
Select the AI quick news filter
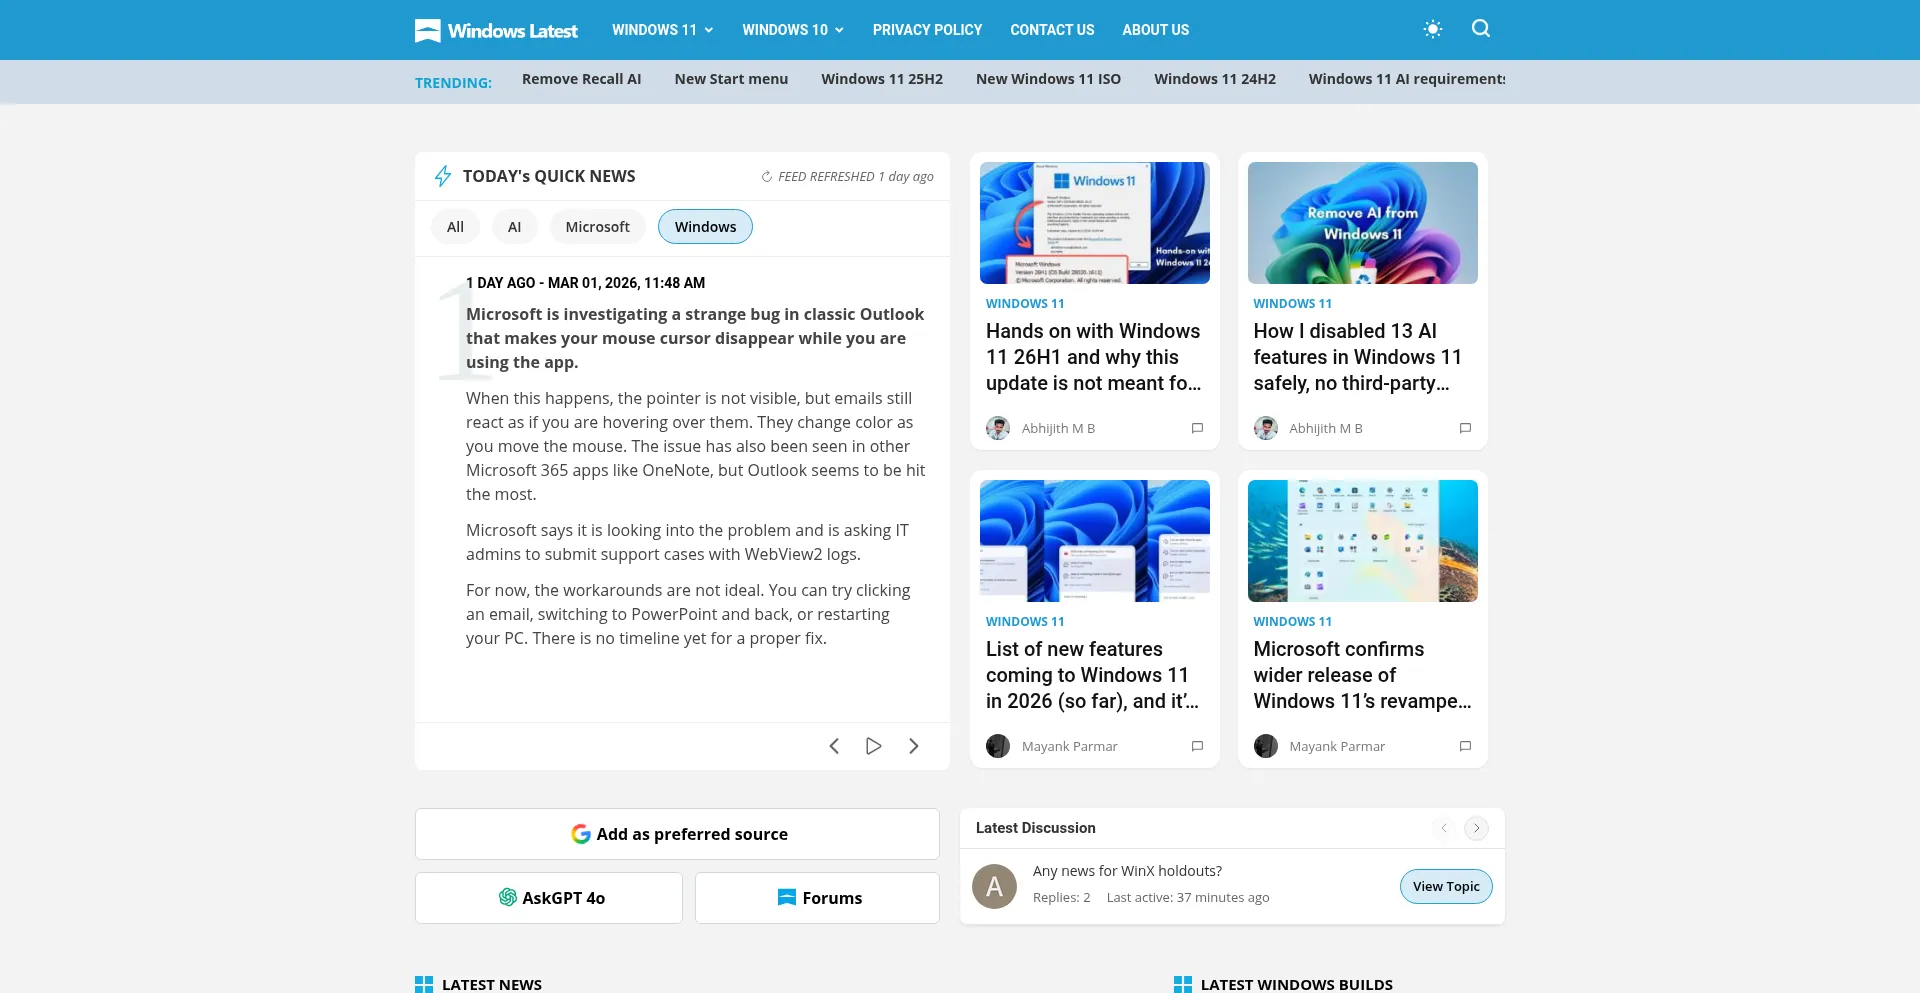coord(514,227)
